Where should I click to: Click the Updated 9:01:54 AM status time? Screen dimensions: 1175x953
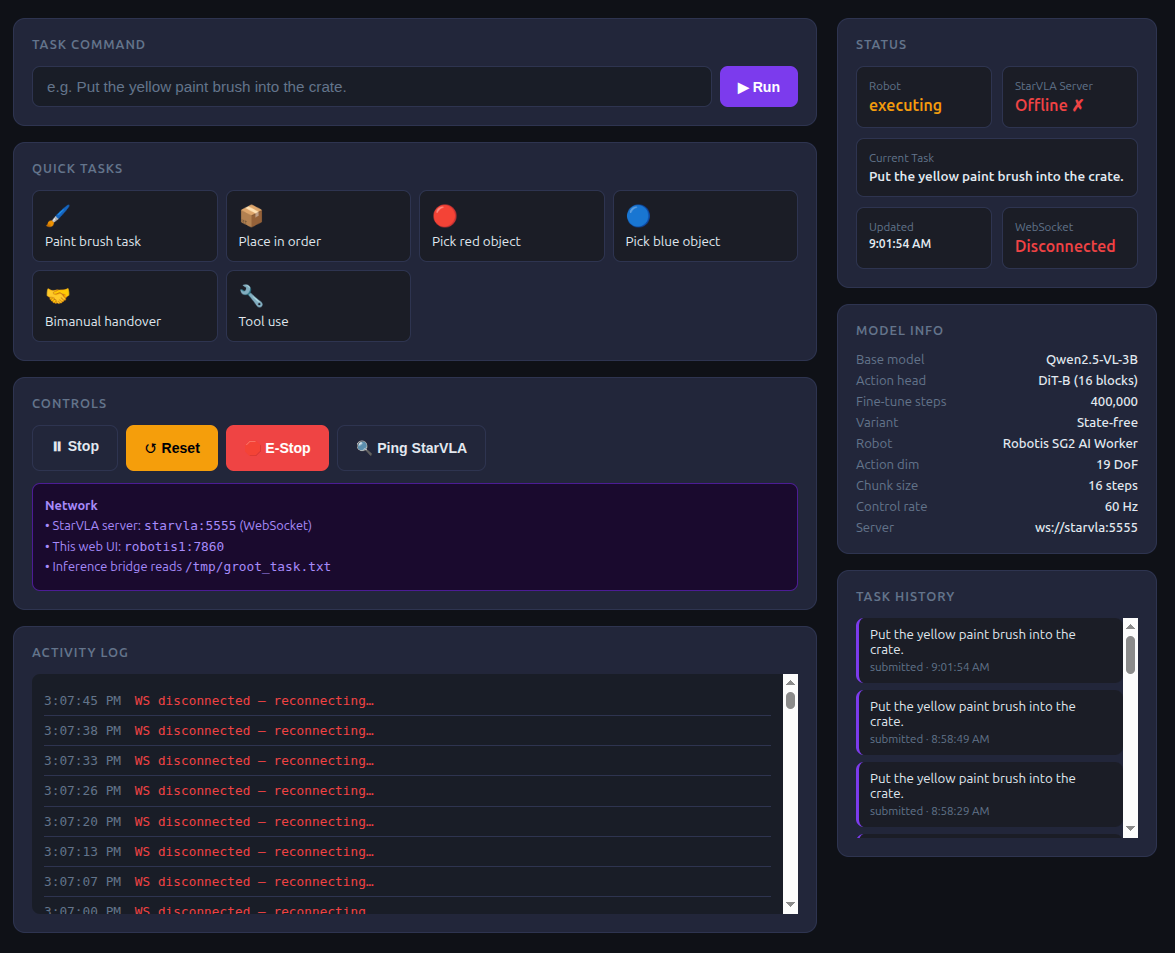pyautogui.click(x=900, y=243)
